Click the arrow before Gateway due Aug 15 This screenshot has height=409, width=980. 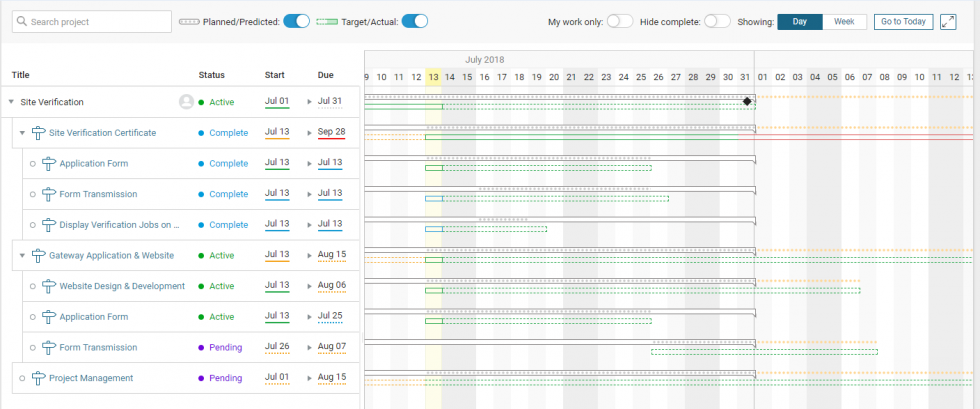(x=309, y=255)
